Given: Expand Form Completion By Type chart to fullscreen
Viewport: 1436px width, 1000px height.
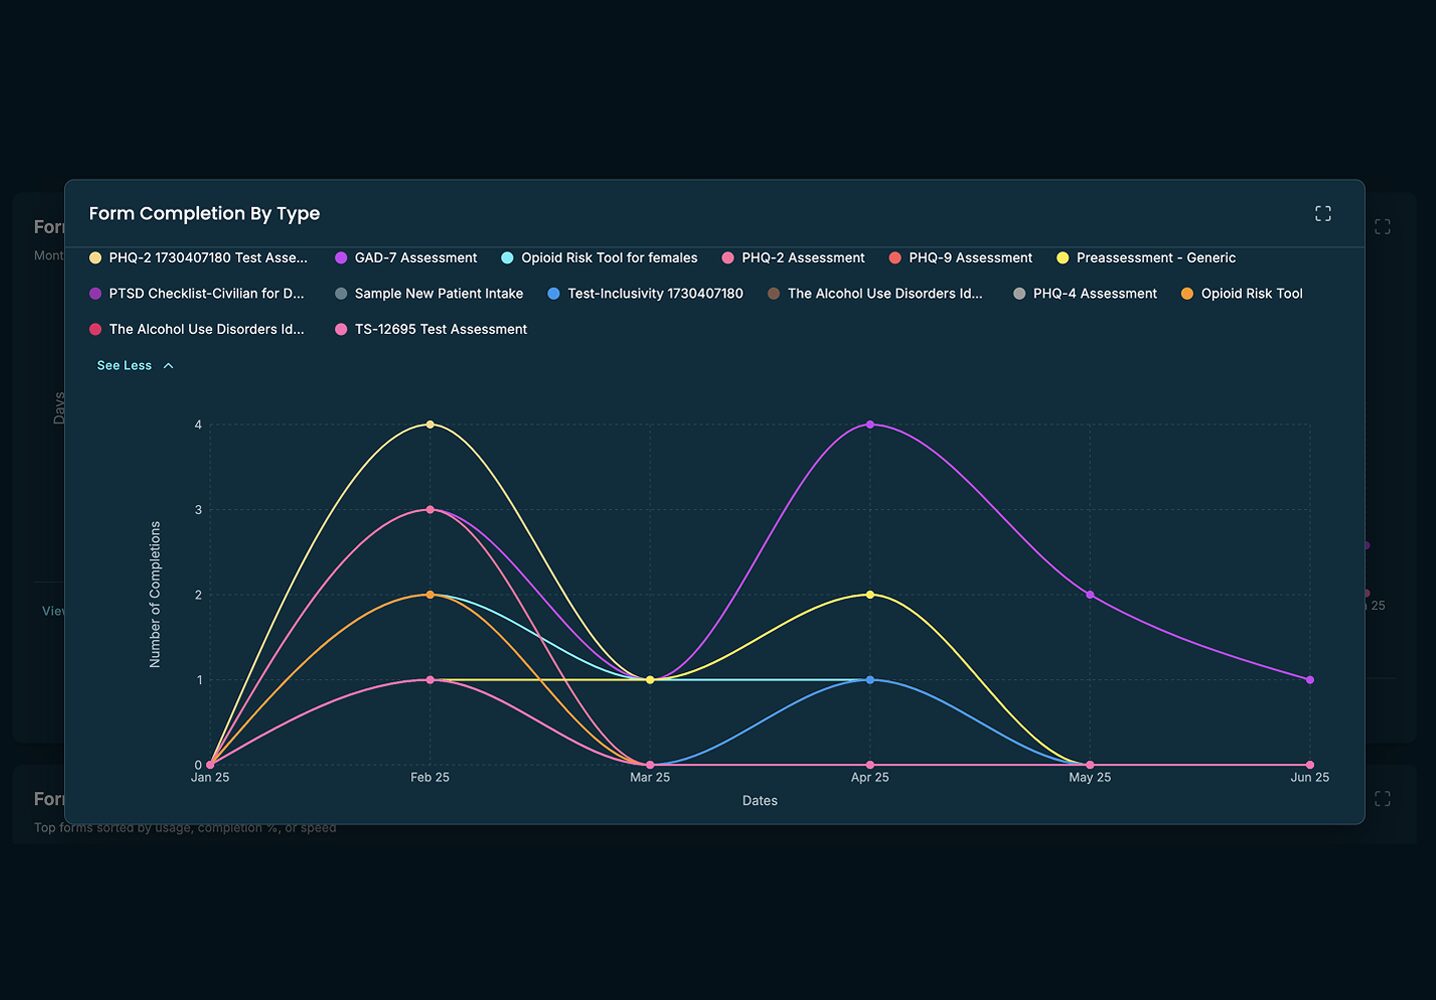Looking at the screenshot, I should click(x=1322, y=214).
